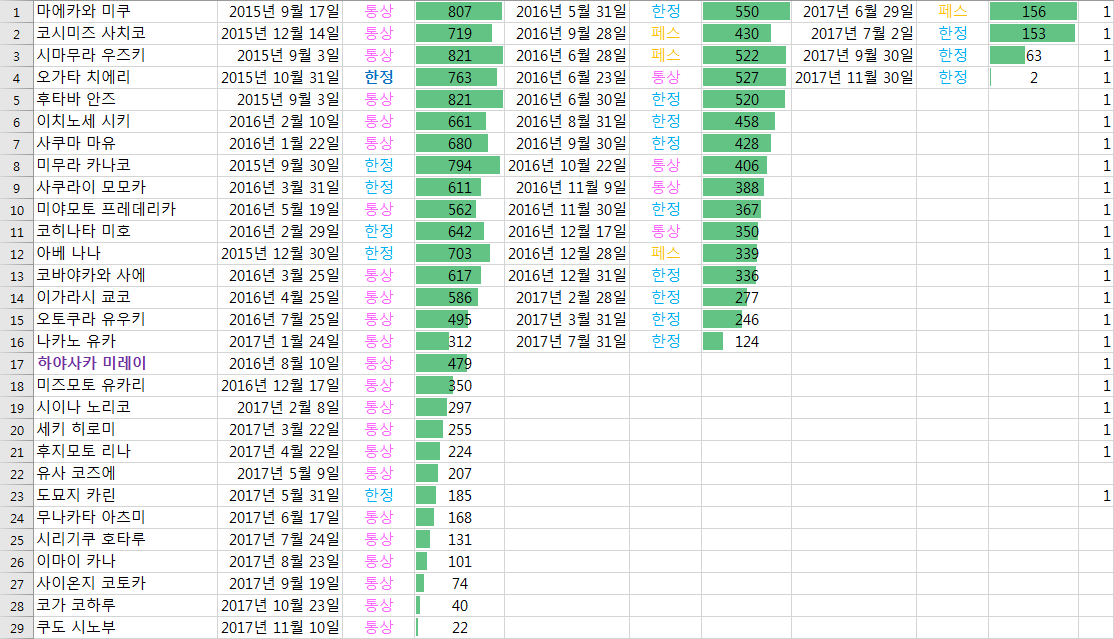The image size is (1114, 639).
Task: Select row header 1
Action: click(x=16, y=11)
